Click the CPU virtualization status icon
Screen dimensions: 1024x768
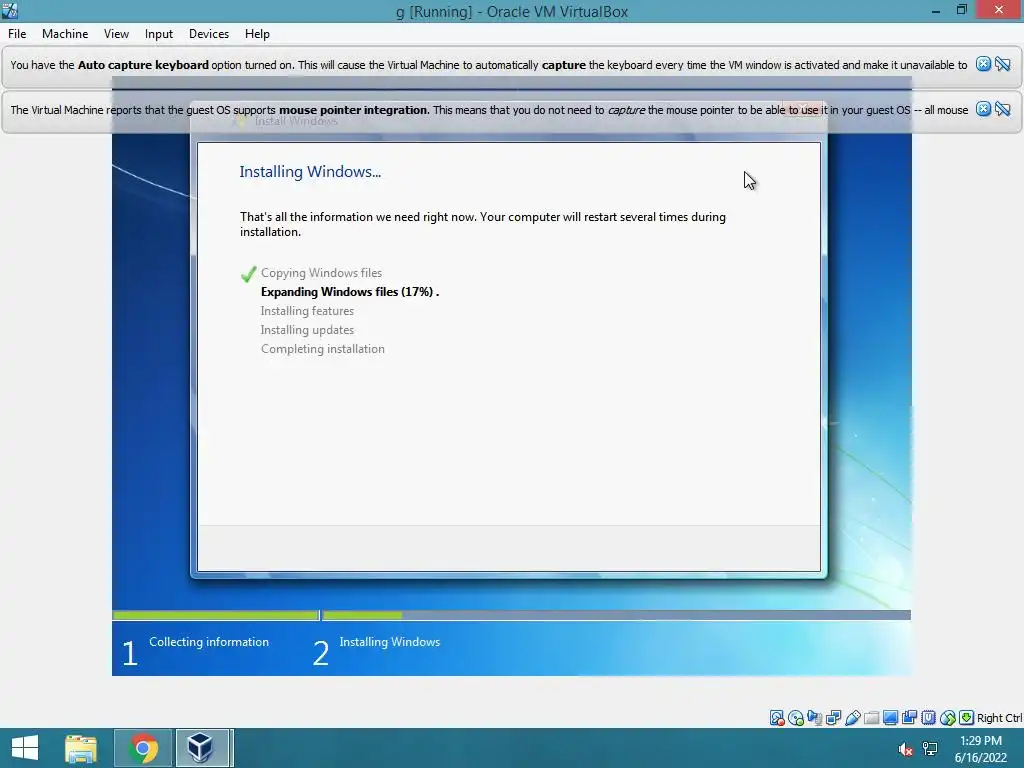pos(929,718)
